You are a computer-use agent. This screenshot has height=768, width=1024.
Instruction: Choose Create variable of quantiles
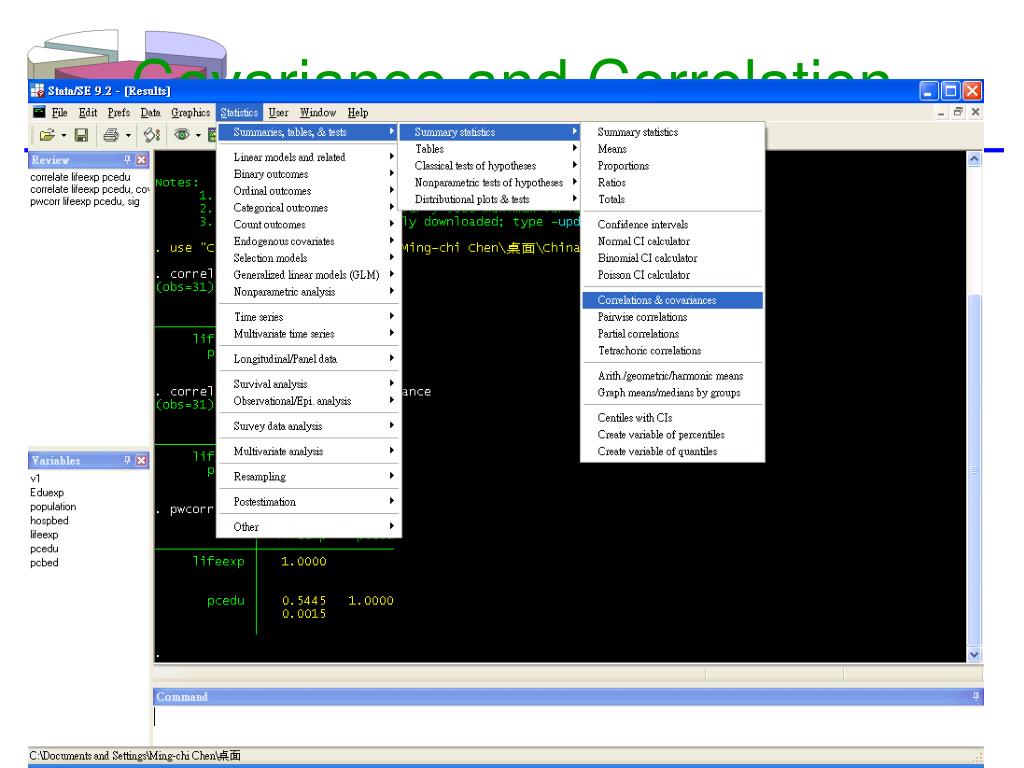pyautogui.click(x=672, y=451)
